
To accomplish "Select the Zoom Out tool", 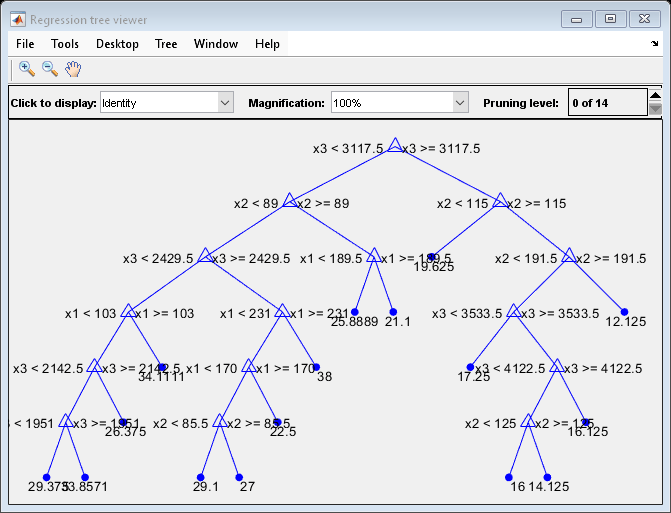I will point(50,69).
